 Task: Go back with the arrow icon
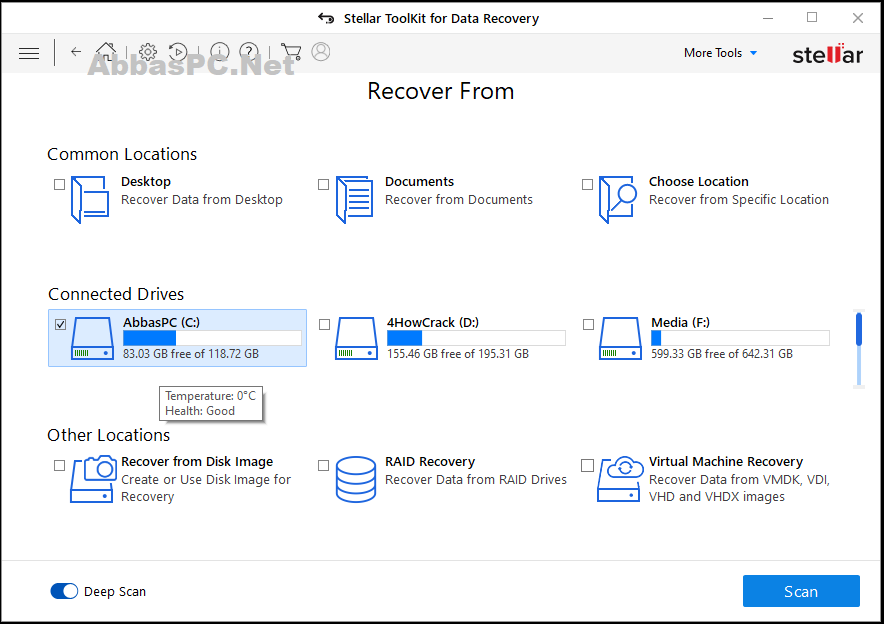coord(76,52)
